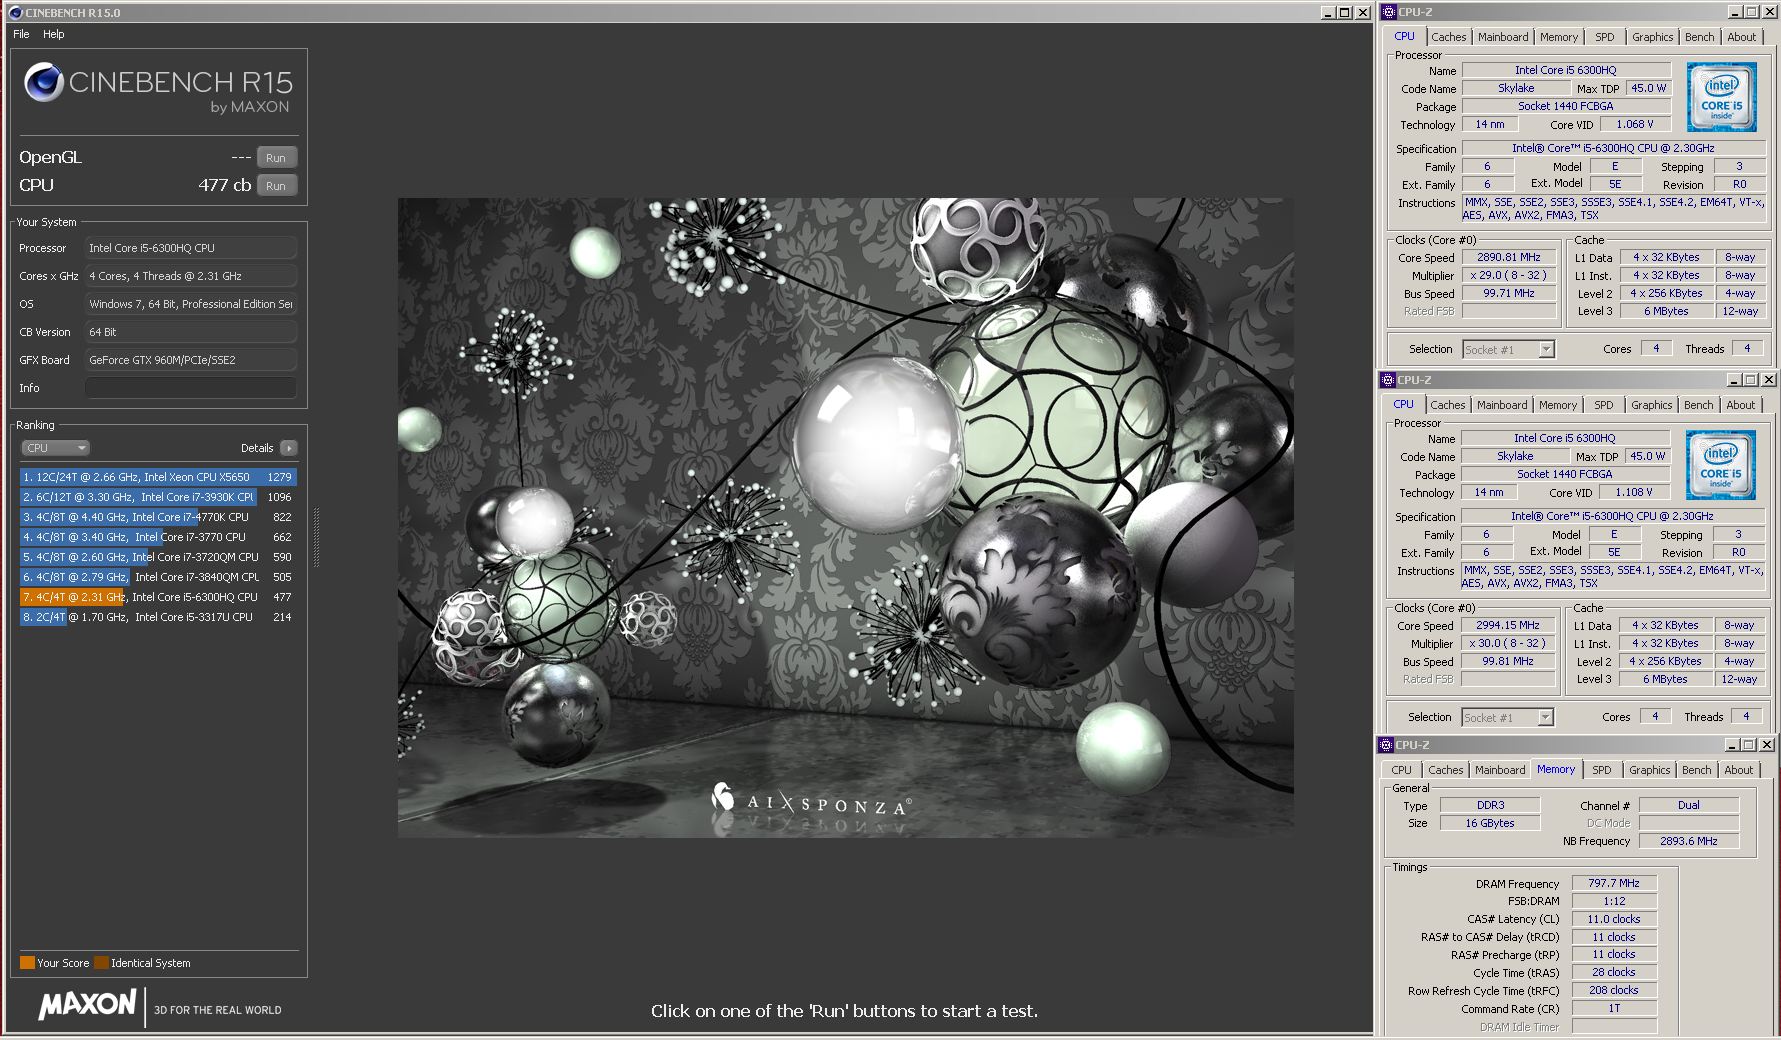Click the memory Size value 16 GBytes
The height and width of the screenshot is (1040, 1781).
point(1489,823)
